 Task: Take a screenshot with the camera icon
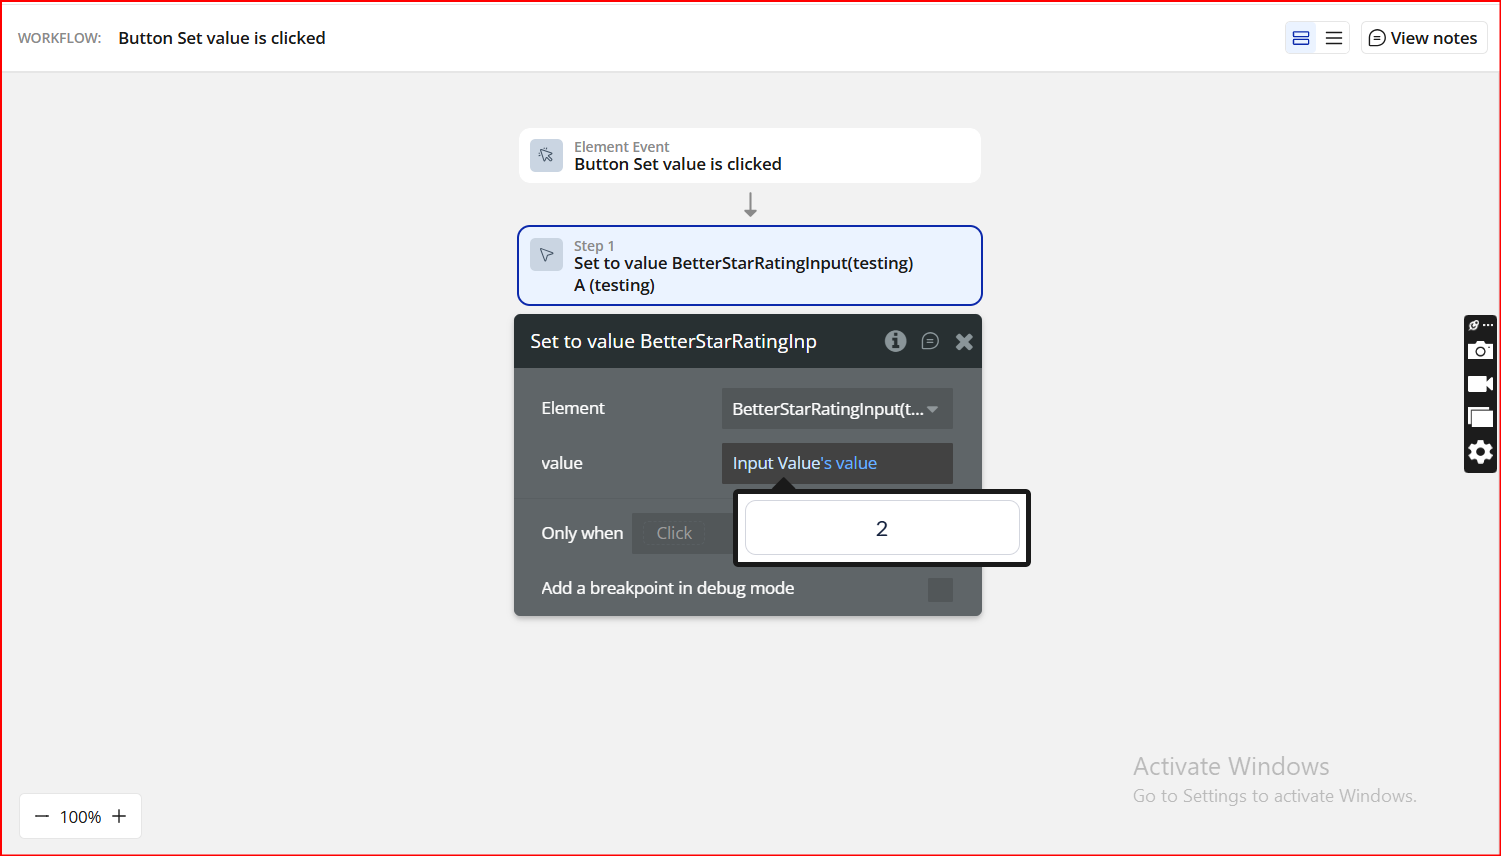pyautogui.click(x=1480, y=351)
